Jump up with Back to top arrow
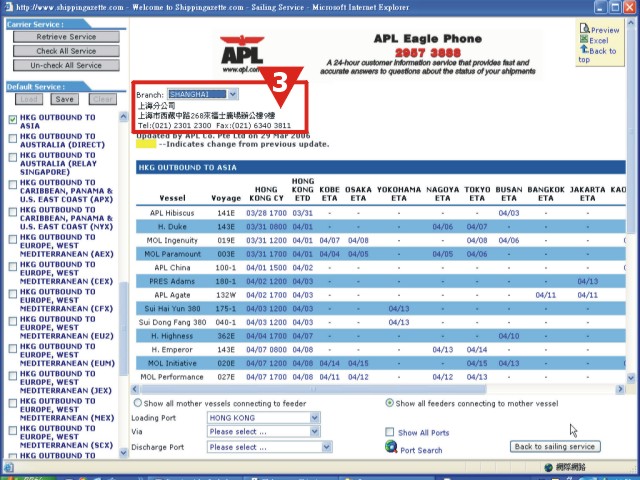Screen dimensions: 640x480 (x=584, y=49)
